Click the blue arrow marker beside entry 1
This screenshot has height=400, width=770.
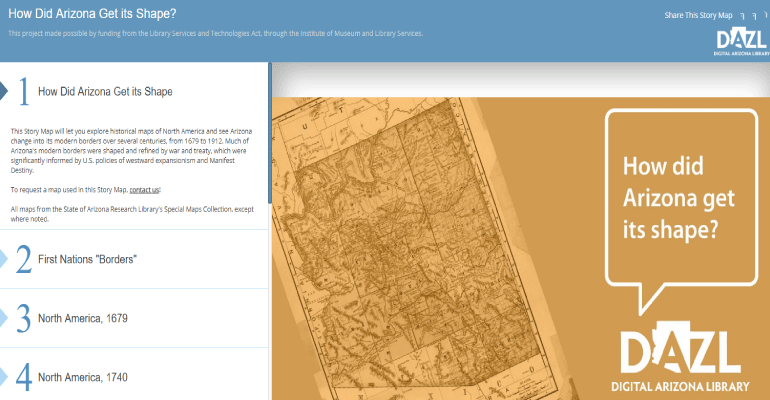[x=268, y=92]
